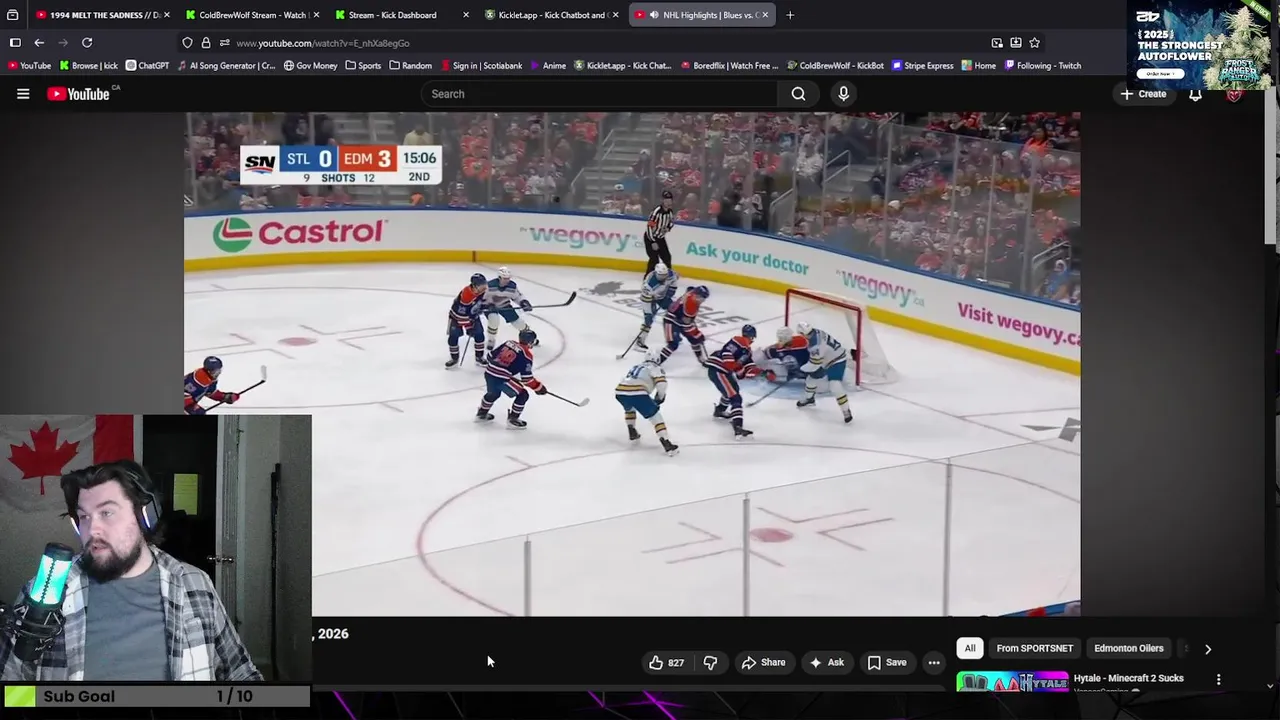
Task: Open the YouTube bookmark in bookmarks bar
Action: click(x=29, y=66)
